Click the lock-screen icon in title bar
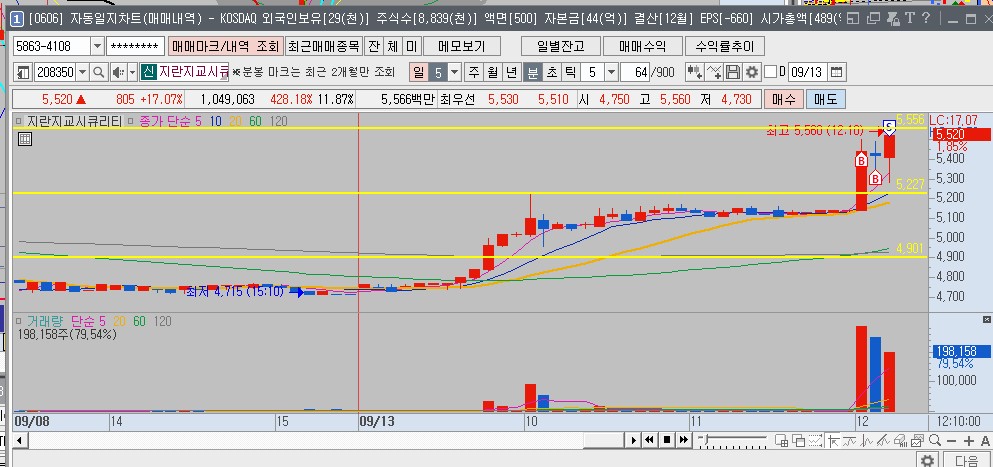 [x=893, y=18]
